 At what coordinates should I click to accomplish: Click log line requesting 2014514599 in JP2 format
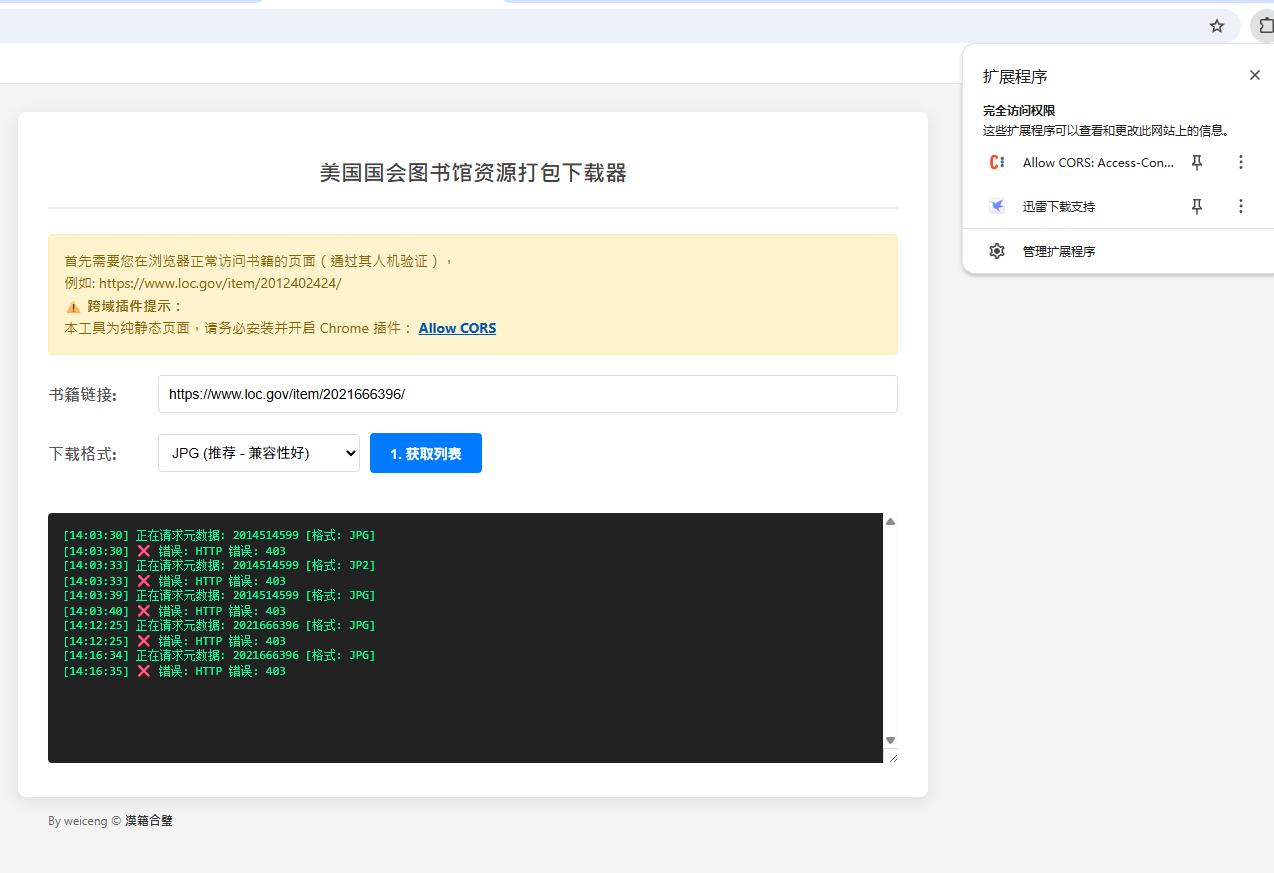(219, 566)
